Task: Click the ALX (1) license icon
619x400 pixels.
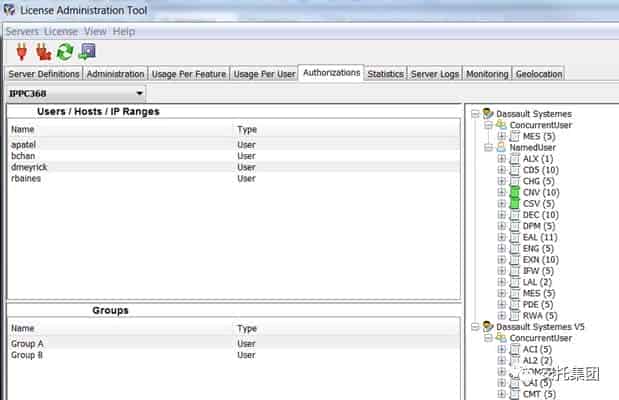Action: coord(515,159)
